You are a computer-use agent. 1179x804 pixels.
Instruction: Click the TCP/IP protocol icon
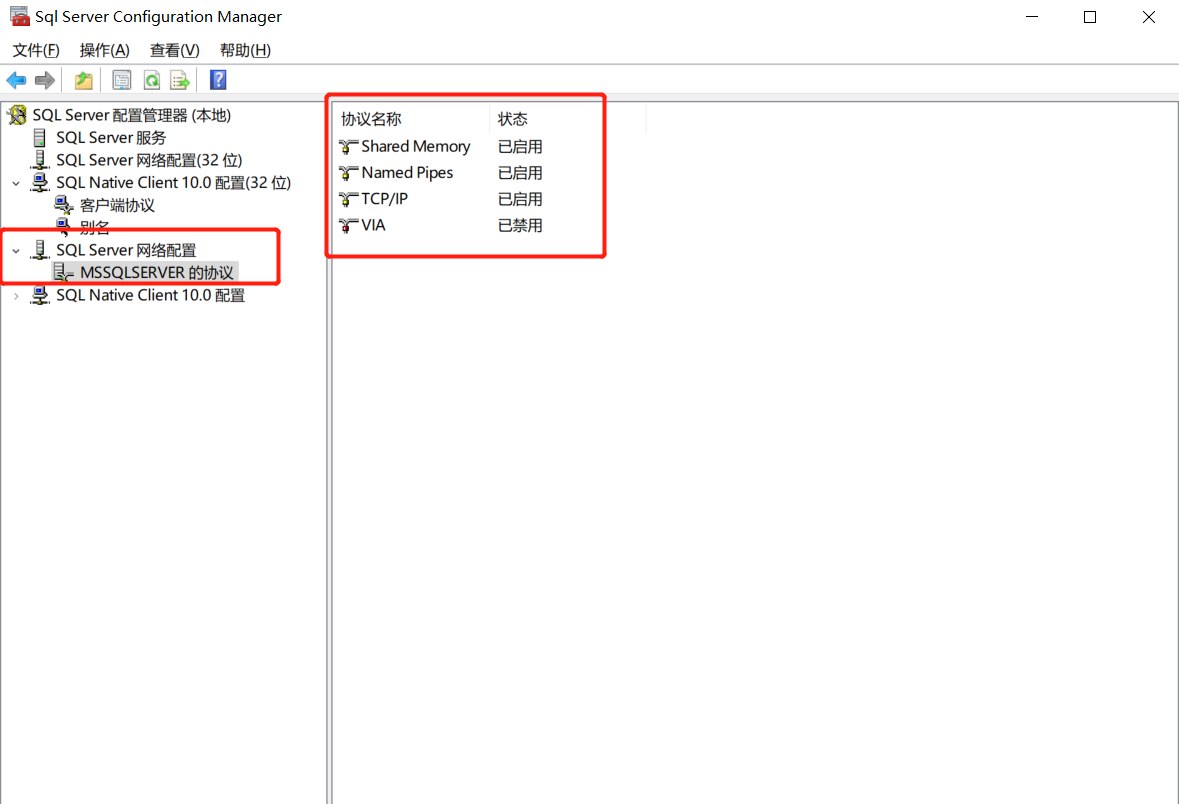click(348, 199)
